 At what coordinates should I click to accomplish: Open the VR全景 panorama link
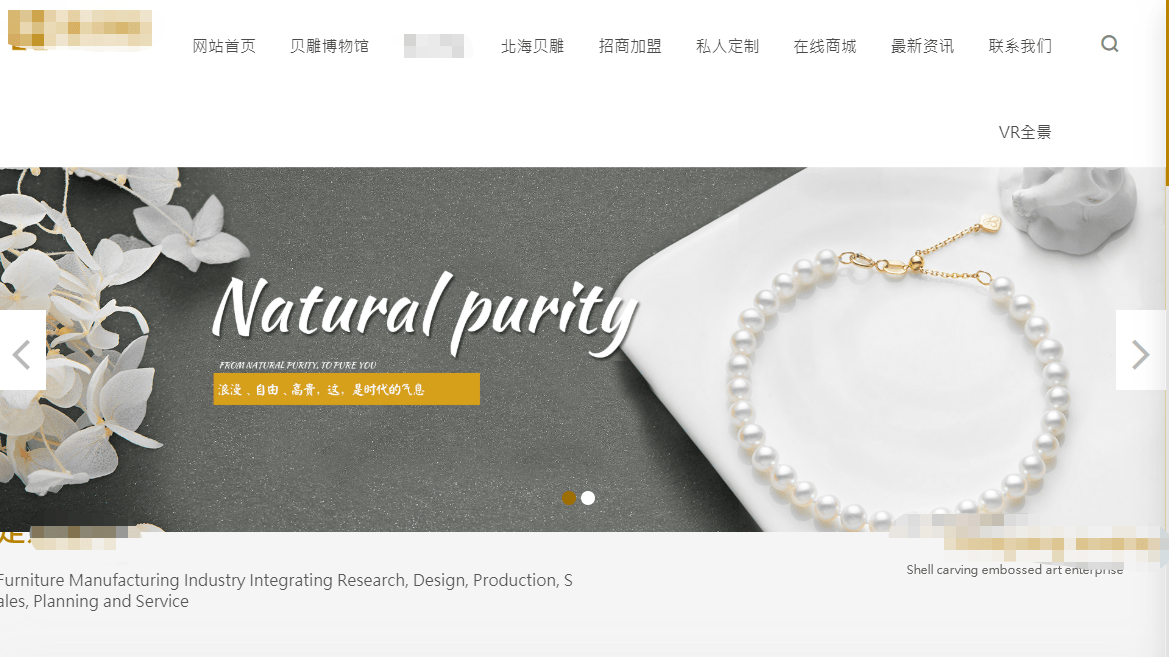pyautogui.click(x=1025, y=132)
